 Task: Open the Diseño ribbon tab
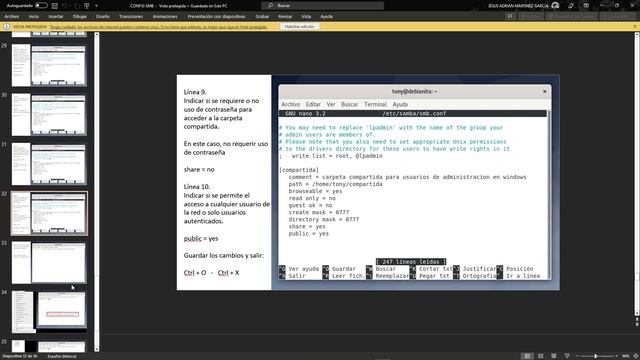pos(103,17)
